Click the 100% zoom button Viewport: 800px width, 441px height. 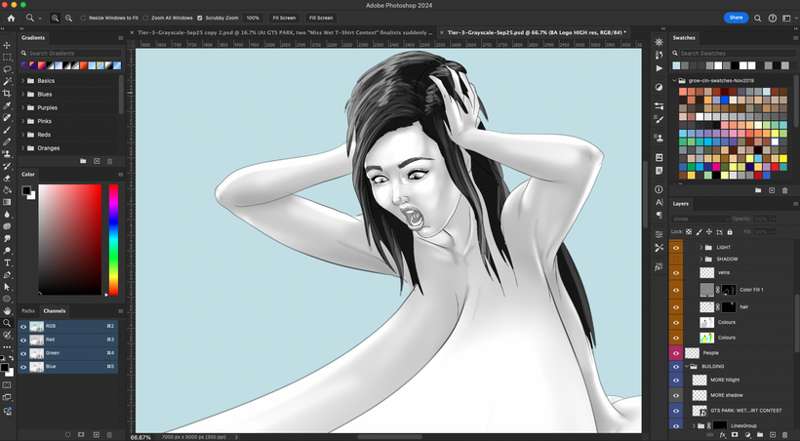click(x=253, y=18)
